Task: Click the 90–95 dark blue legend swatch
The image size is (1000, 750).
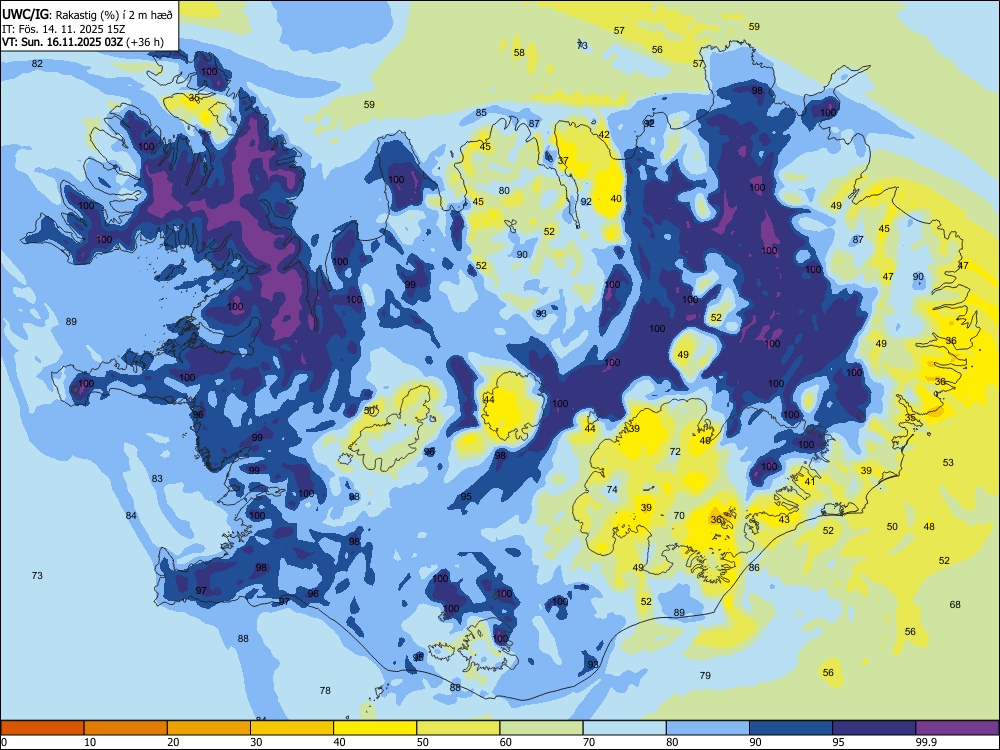Action: tap(791, 728)
